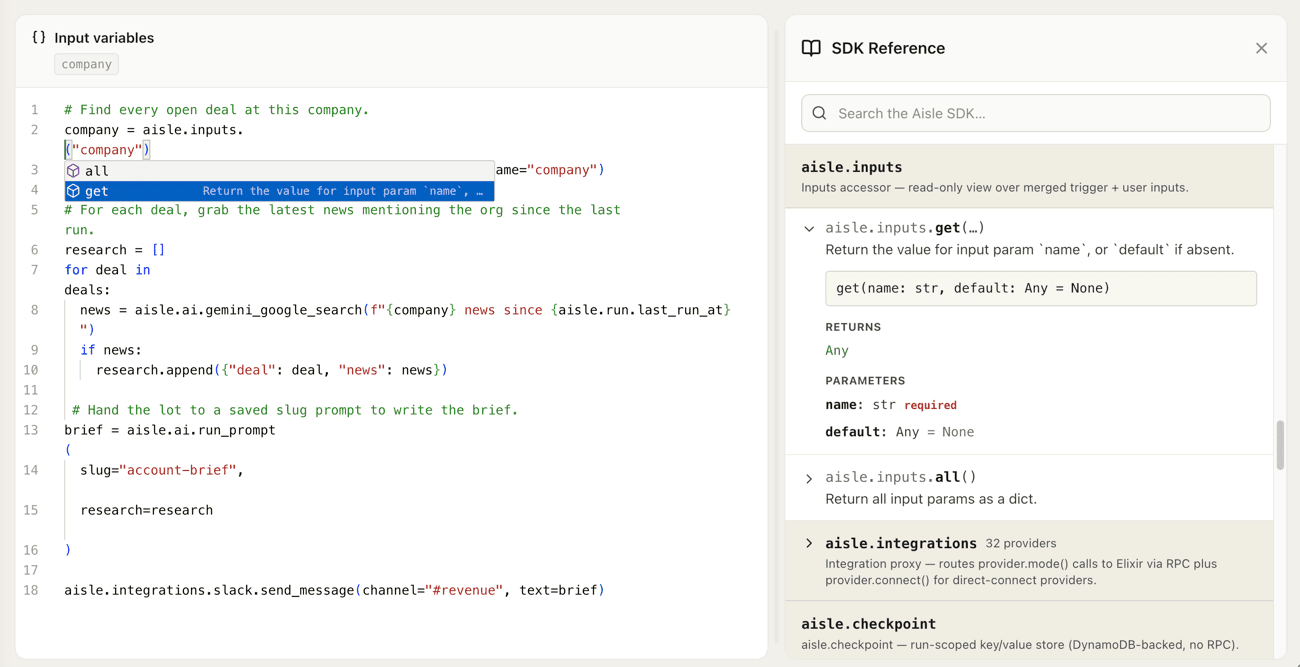Image resolution: width=1300 pixels, height=667 pixels.
Task: Click the SDK Reference book icon
Action: [x=811, y=48]
